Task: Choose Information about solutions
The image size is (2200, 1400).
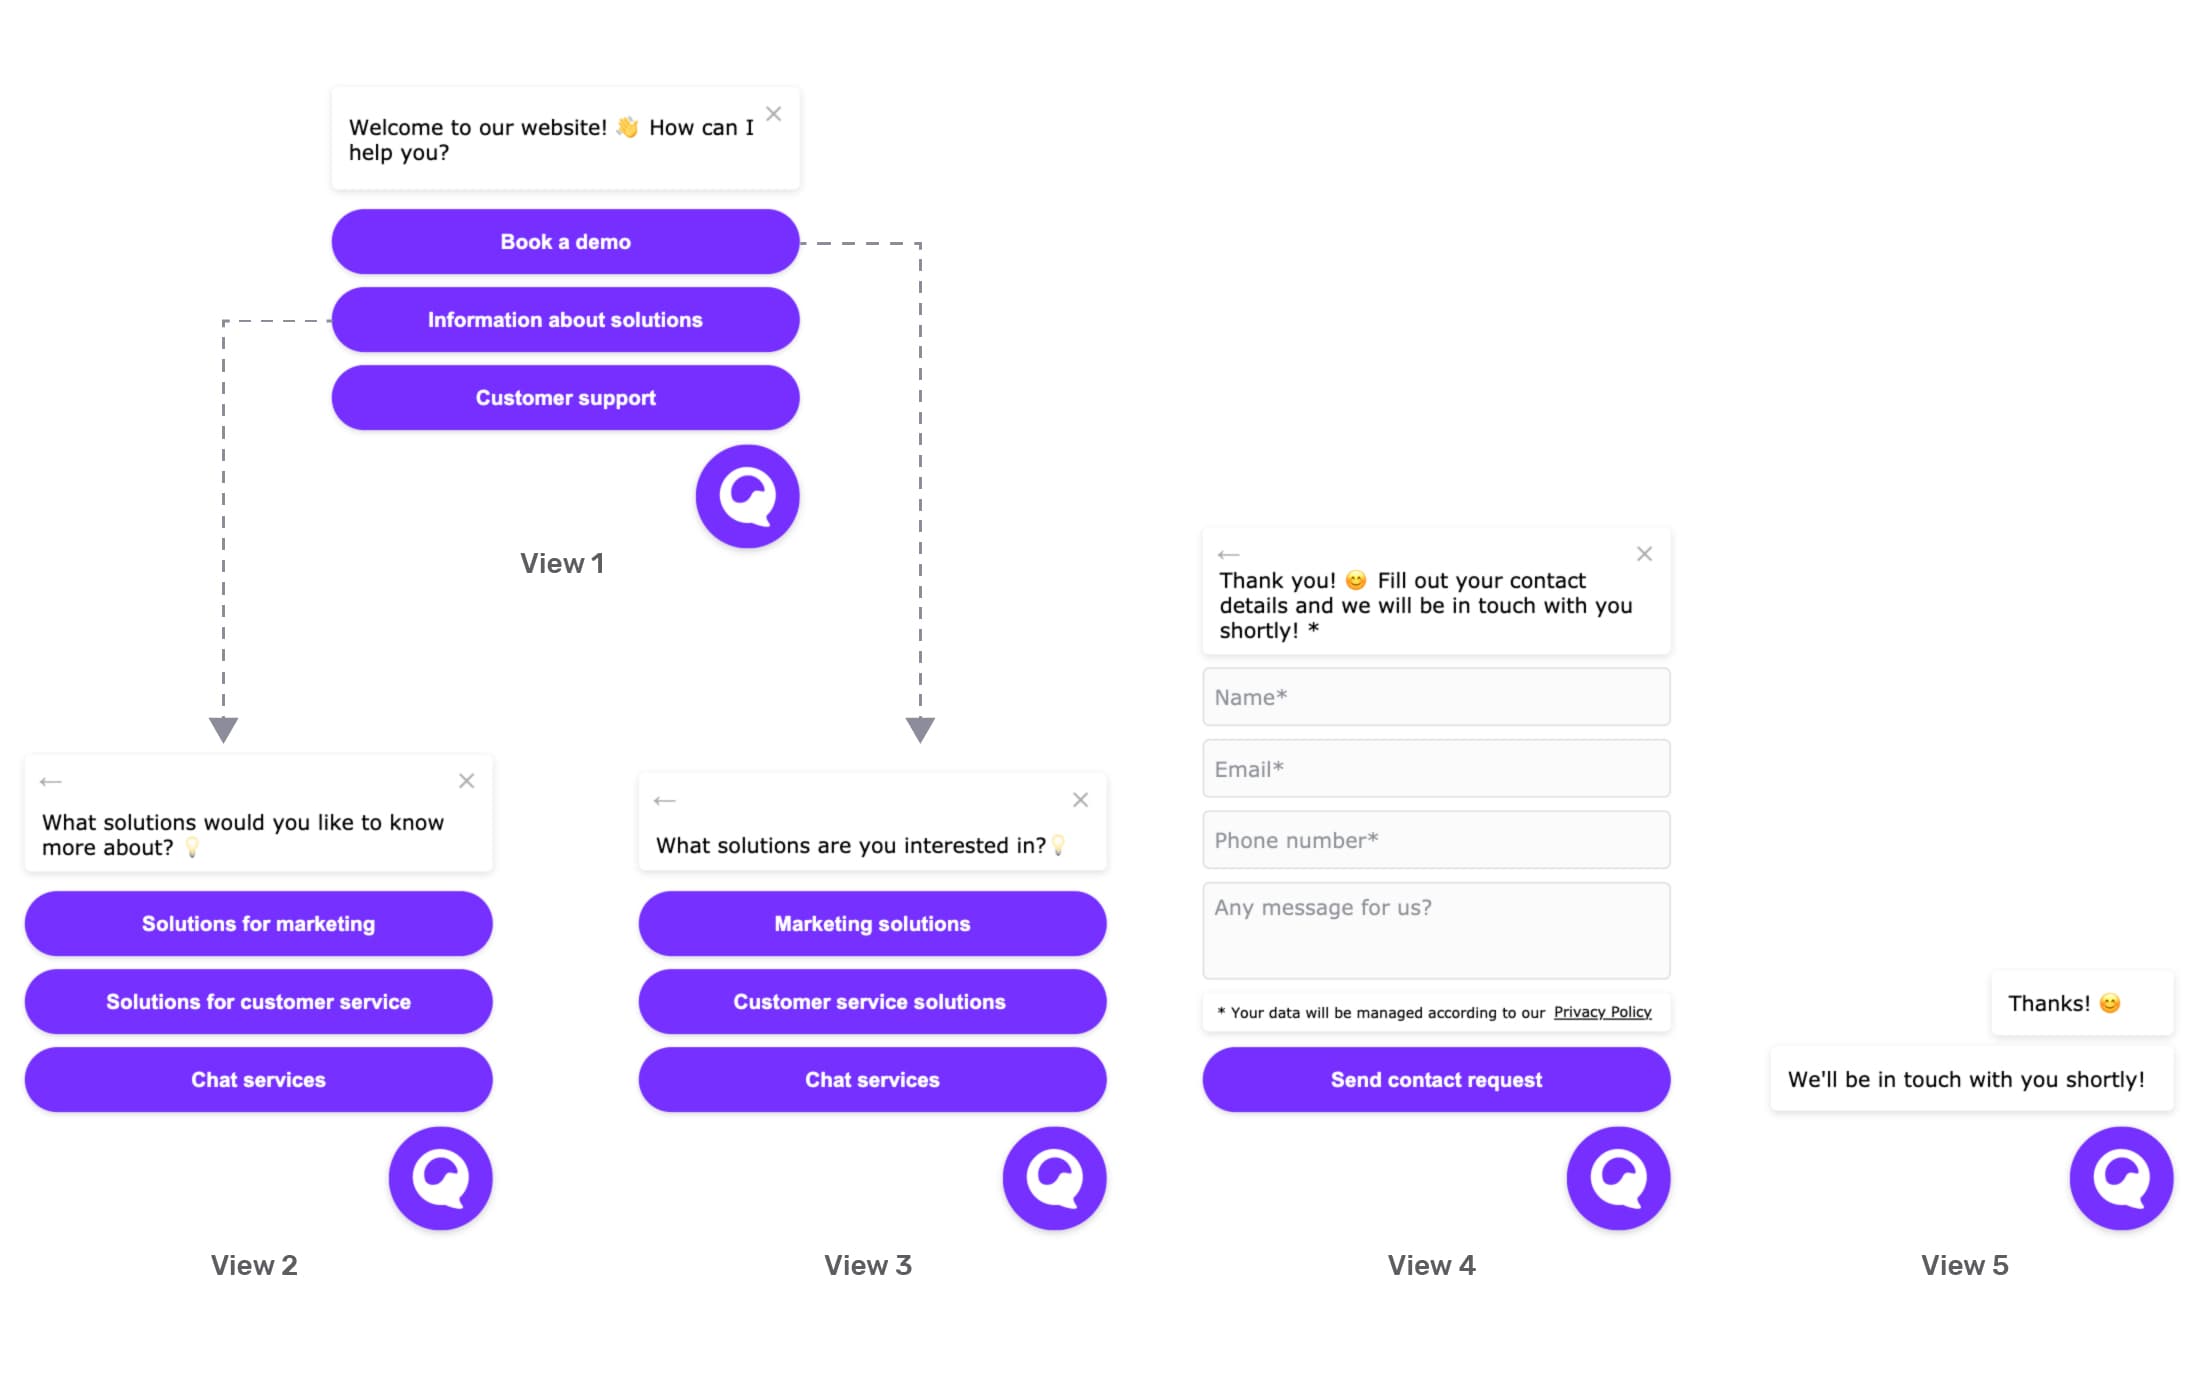Action: pyautogui.click(x=565, y=319)
